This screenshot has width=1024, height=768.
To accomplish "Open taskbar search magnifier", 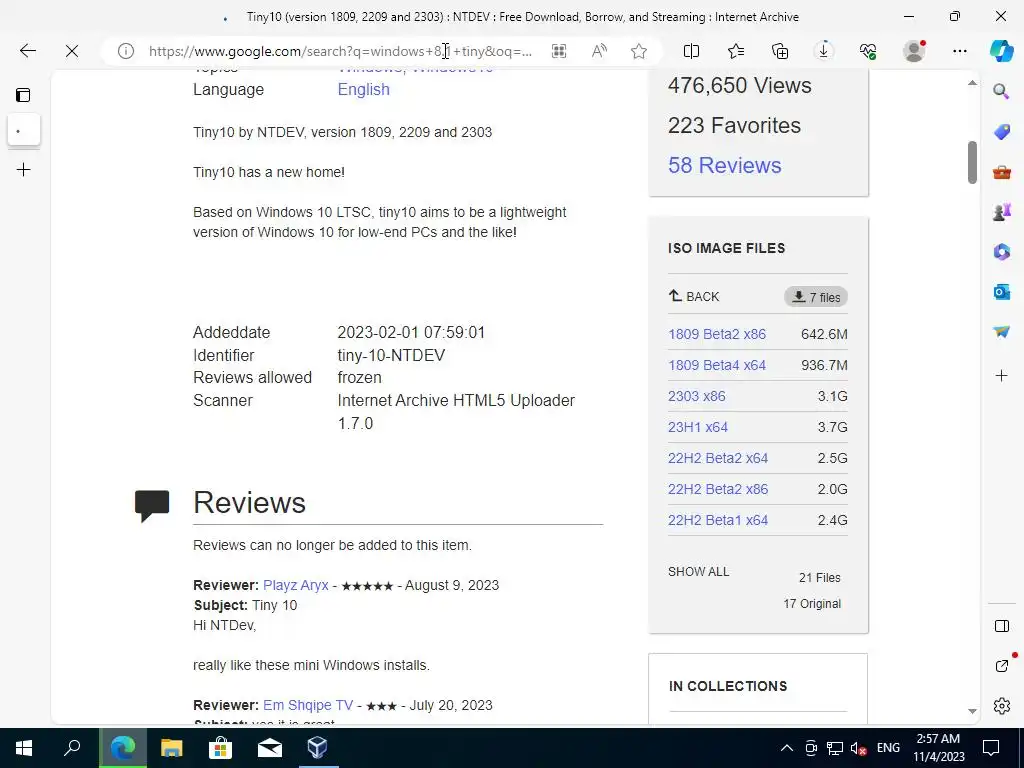I will pos(72,748).
